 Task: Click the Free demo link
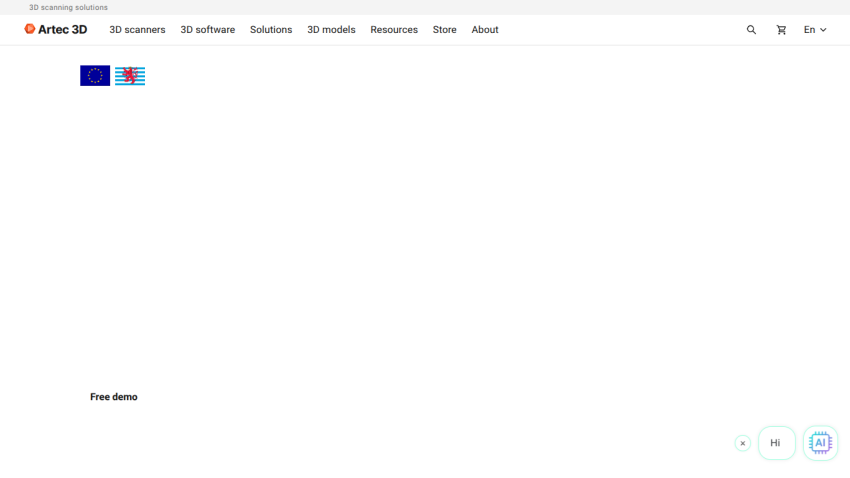[x=114, y=397]
